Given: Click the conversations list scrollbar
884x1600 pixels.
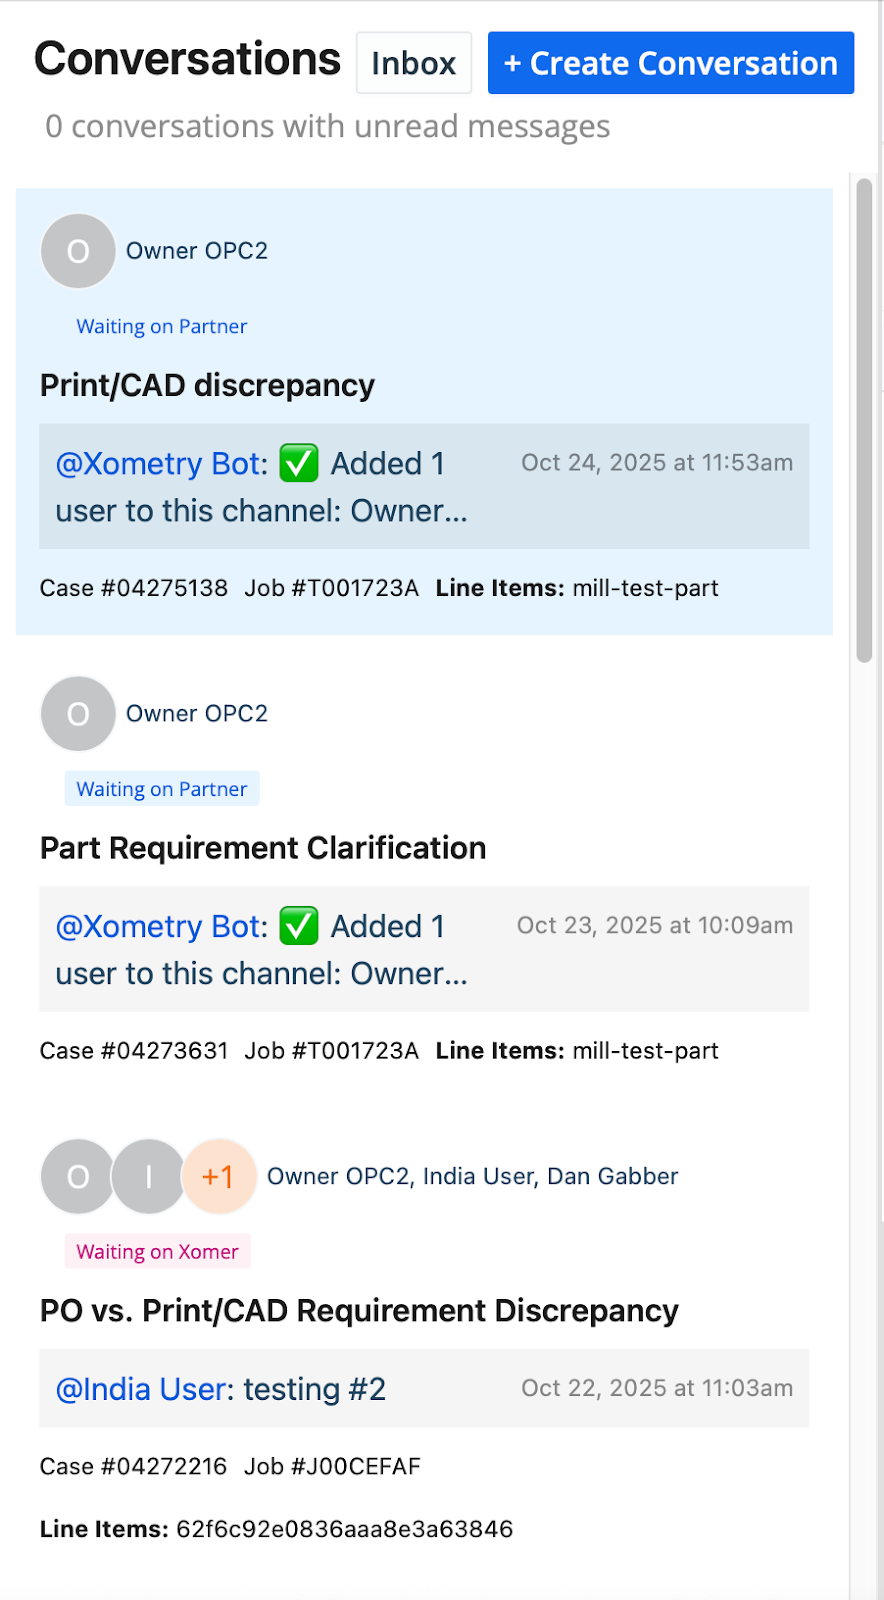Looking at the screenshot, I should pyautogui.click(x=864, y=420).
